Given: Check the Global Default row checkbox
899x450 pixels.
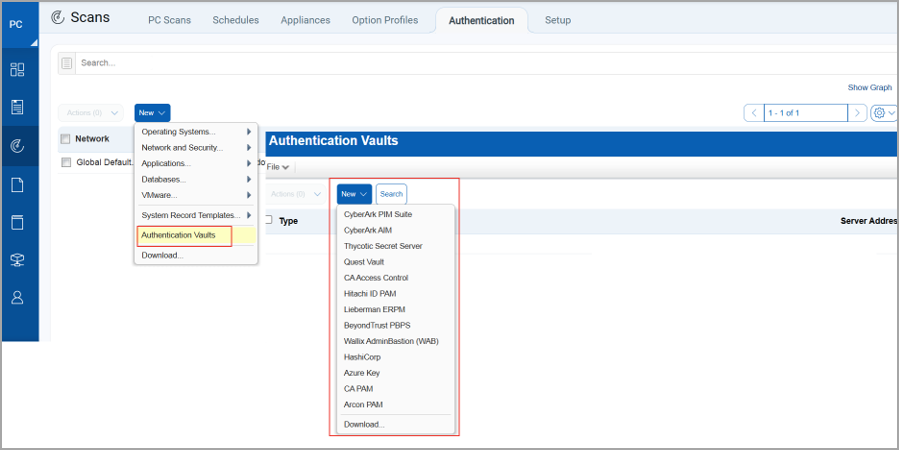Looking at the screenshot, I should pyautogui.click(x=66, y=162).
